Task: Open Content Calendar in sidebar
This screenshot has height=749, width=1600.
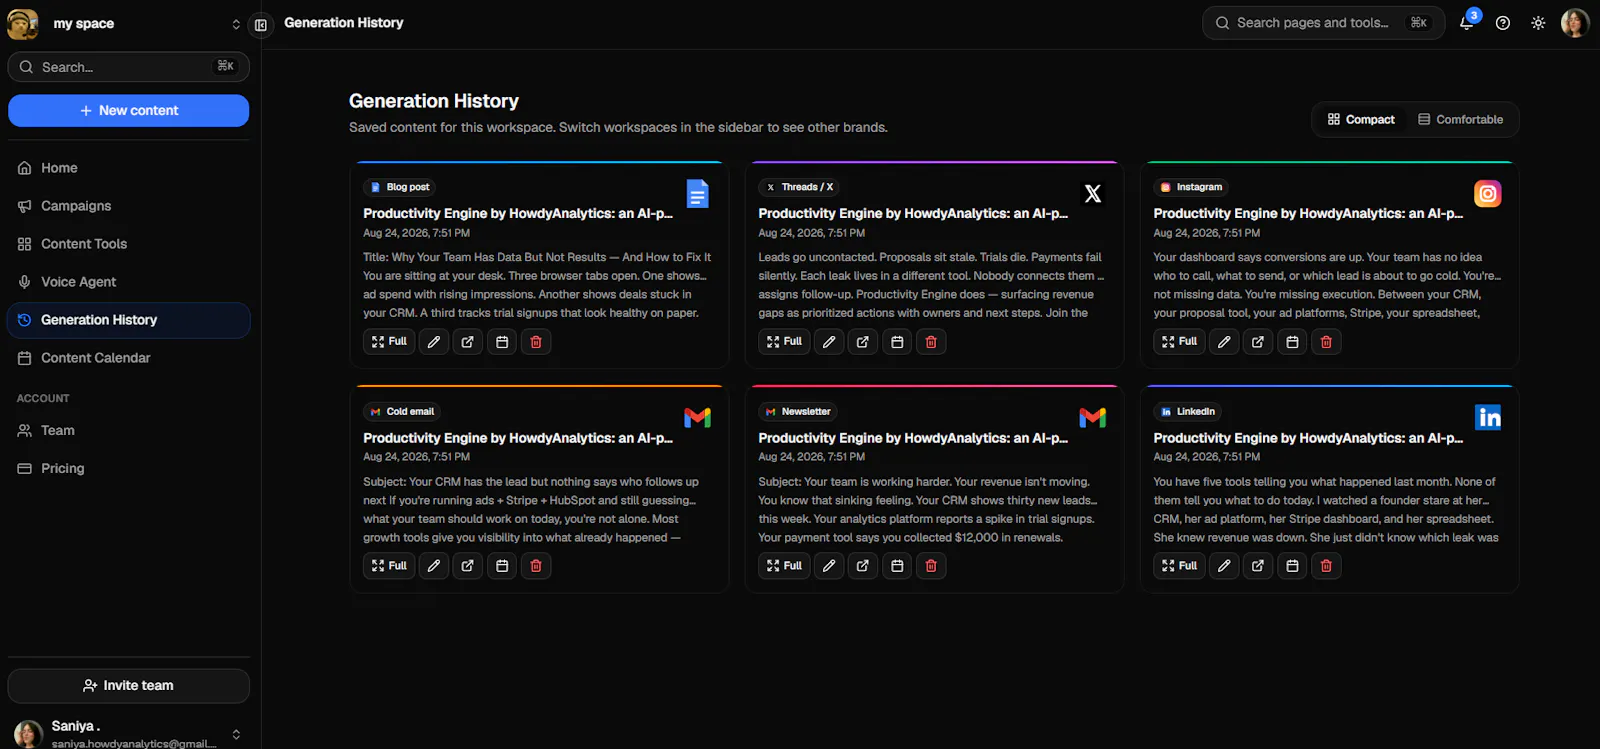Action: (129, 358)
